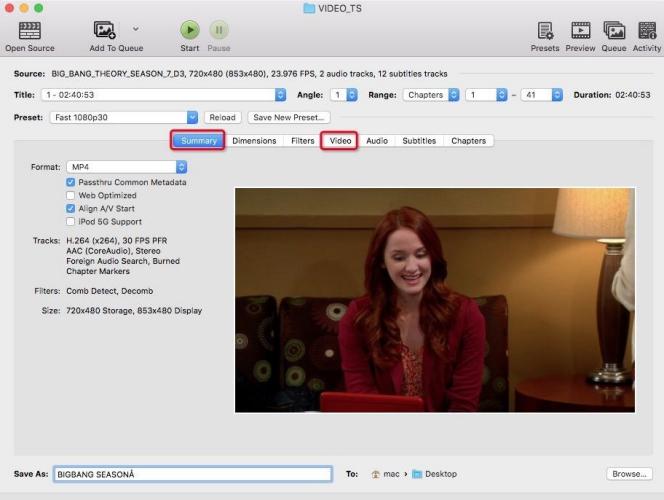Click the video preview image
This screenshot has width=664, height=500.
427,300
